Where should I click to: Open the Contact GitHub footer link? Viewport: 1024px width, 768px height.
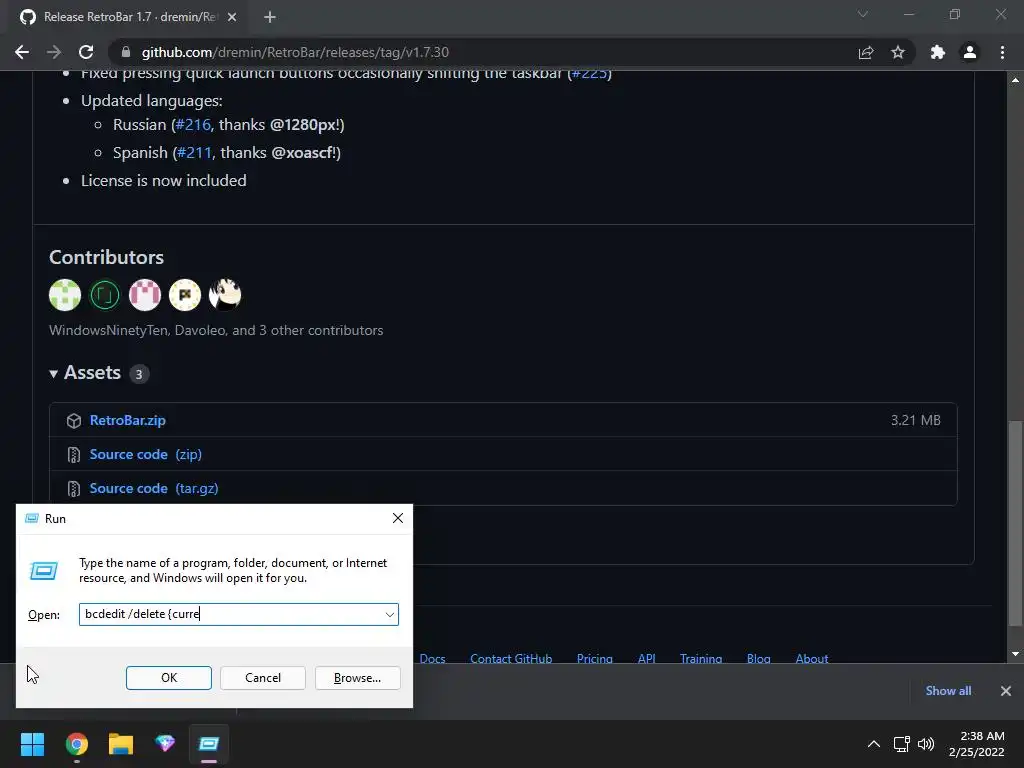tap(511, 658)
